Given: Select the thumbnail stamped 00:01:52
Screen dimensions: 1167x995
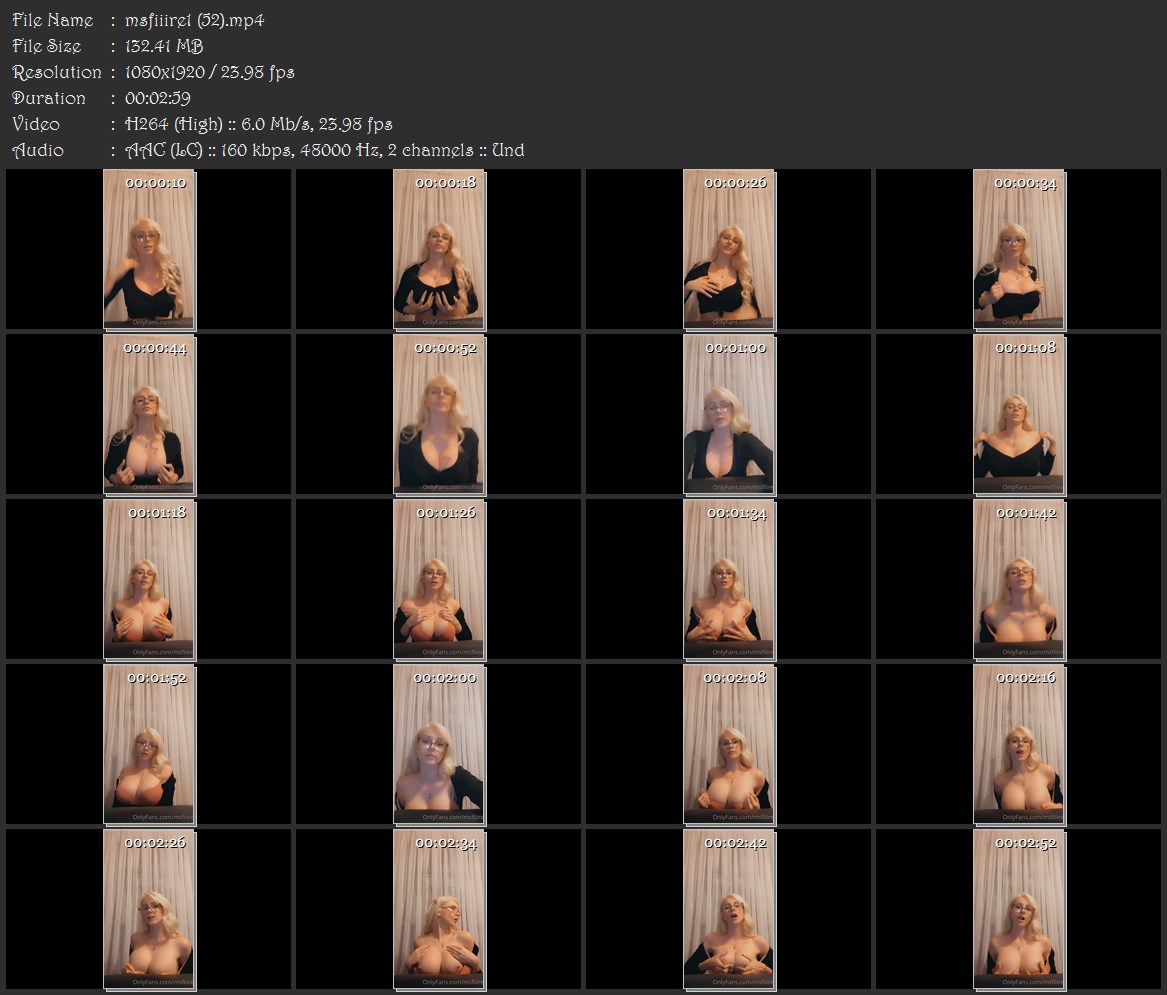Looking at the screenshot, I should 149,745.
